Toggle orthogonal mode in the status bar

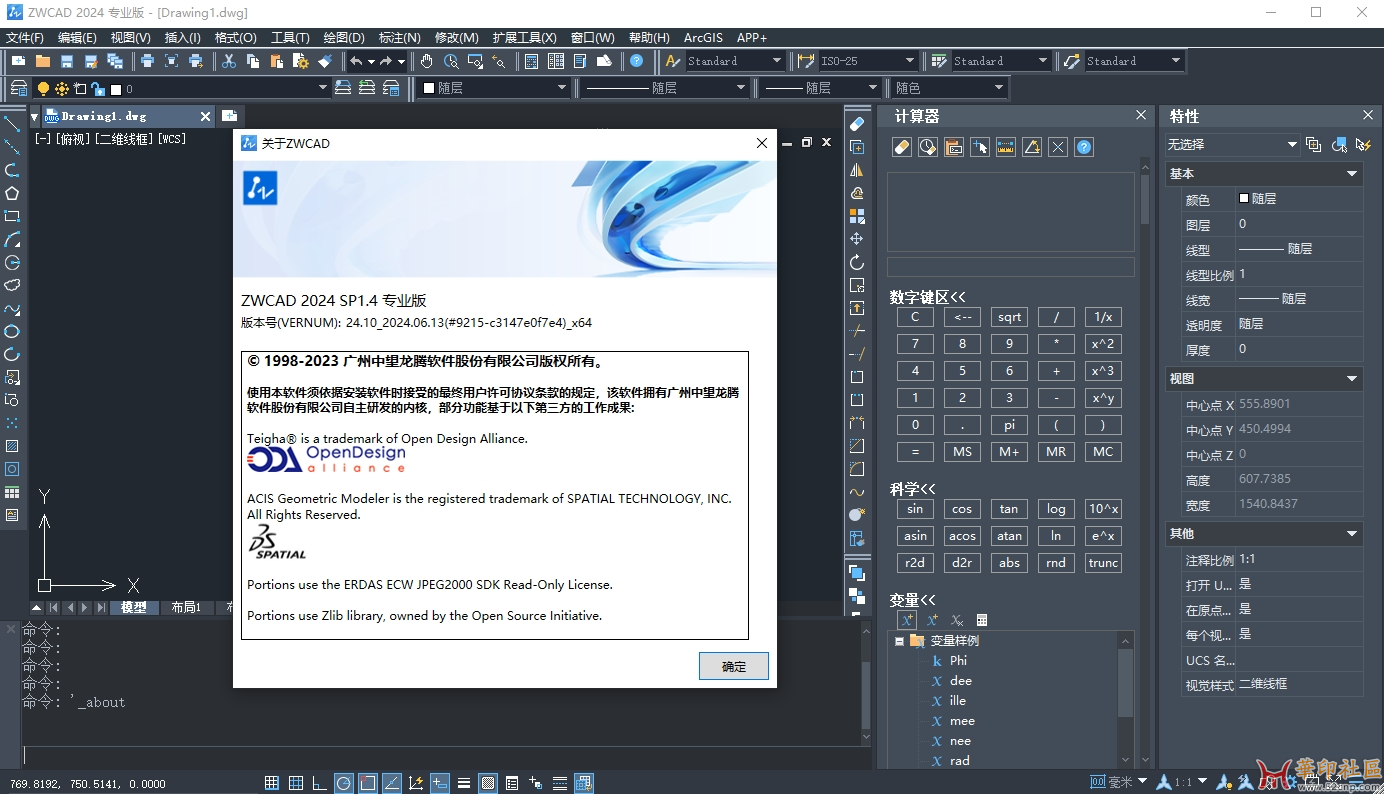(x=320, y=783)
